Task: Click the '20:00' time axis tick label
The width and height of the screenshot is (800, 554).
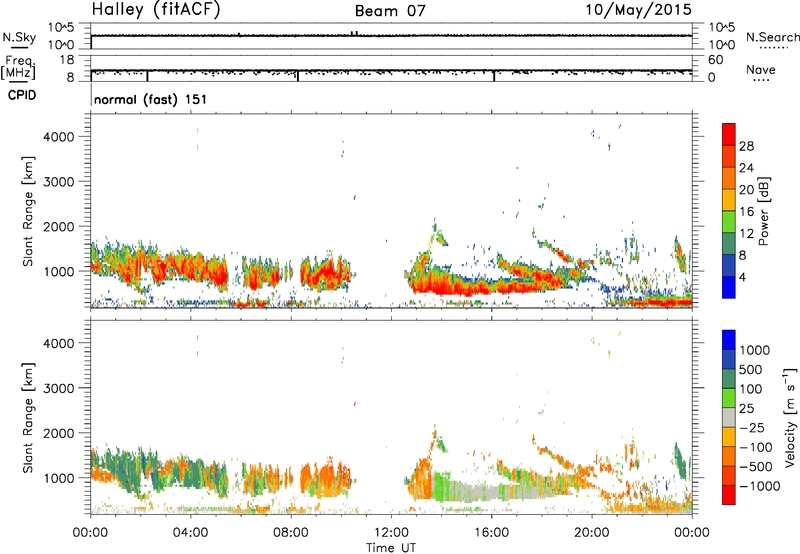Action: (592, 533)
